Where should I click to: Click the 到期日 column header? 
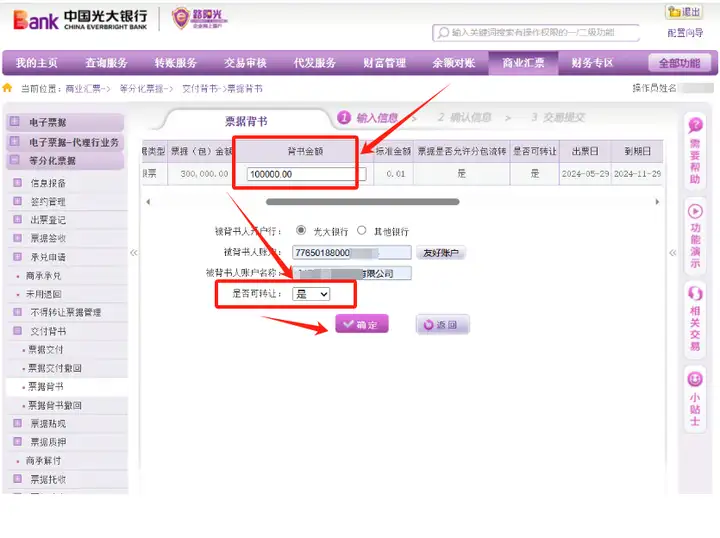click(x=637, y=151)
